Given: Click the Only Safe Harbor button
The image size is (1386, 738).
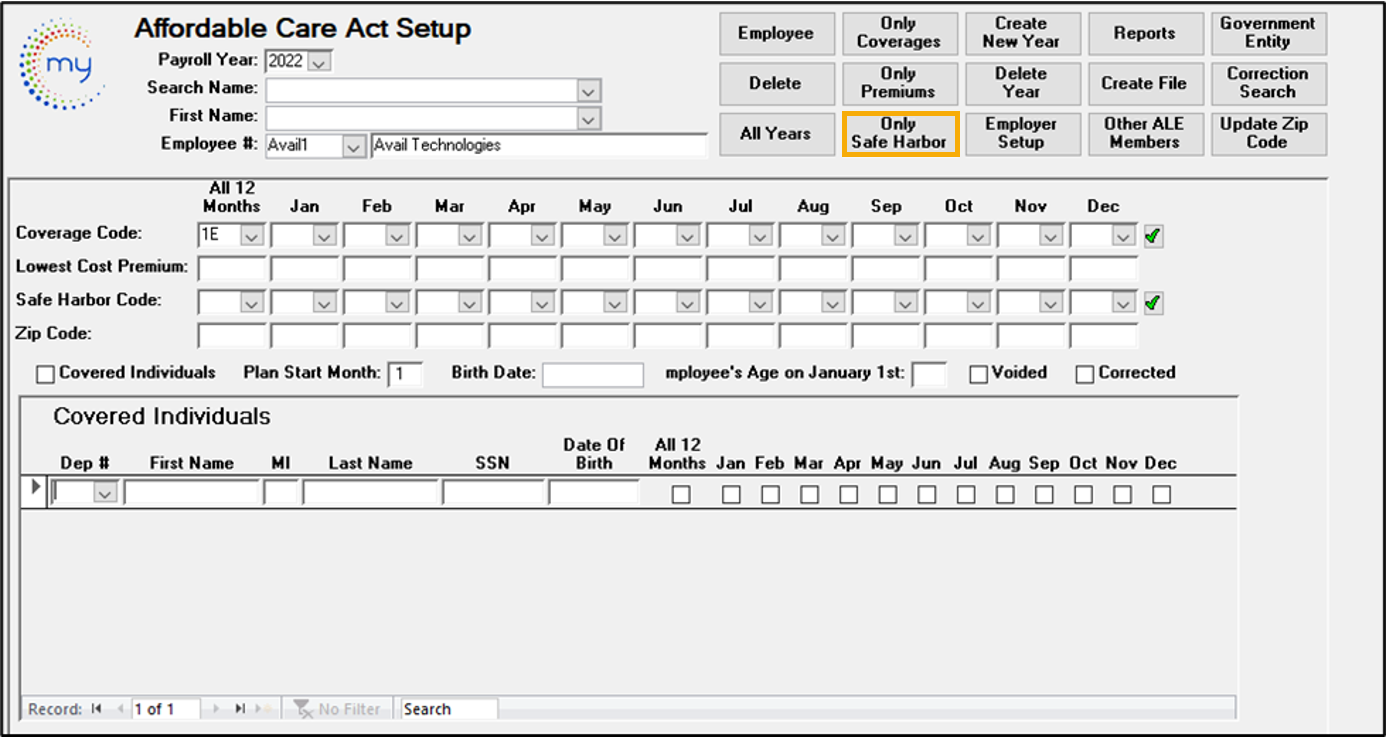Looking at the screenshot, I should pos(898,133).
